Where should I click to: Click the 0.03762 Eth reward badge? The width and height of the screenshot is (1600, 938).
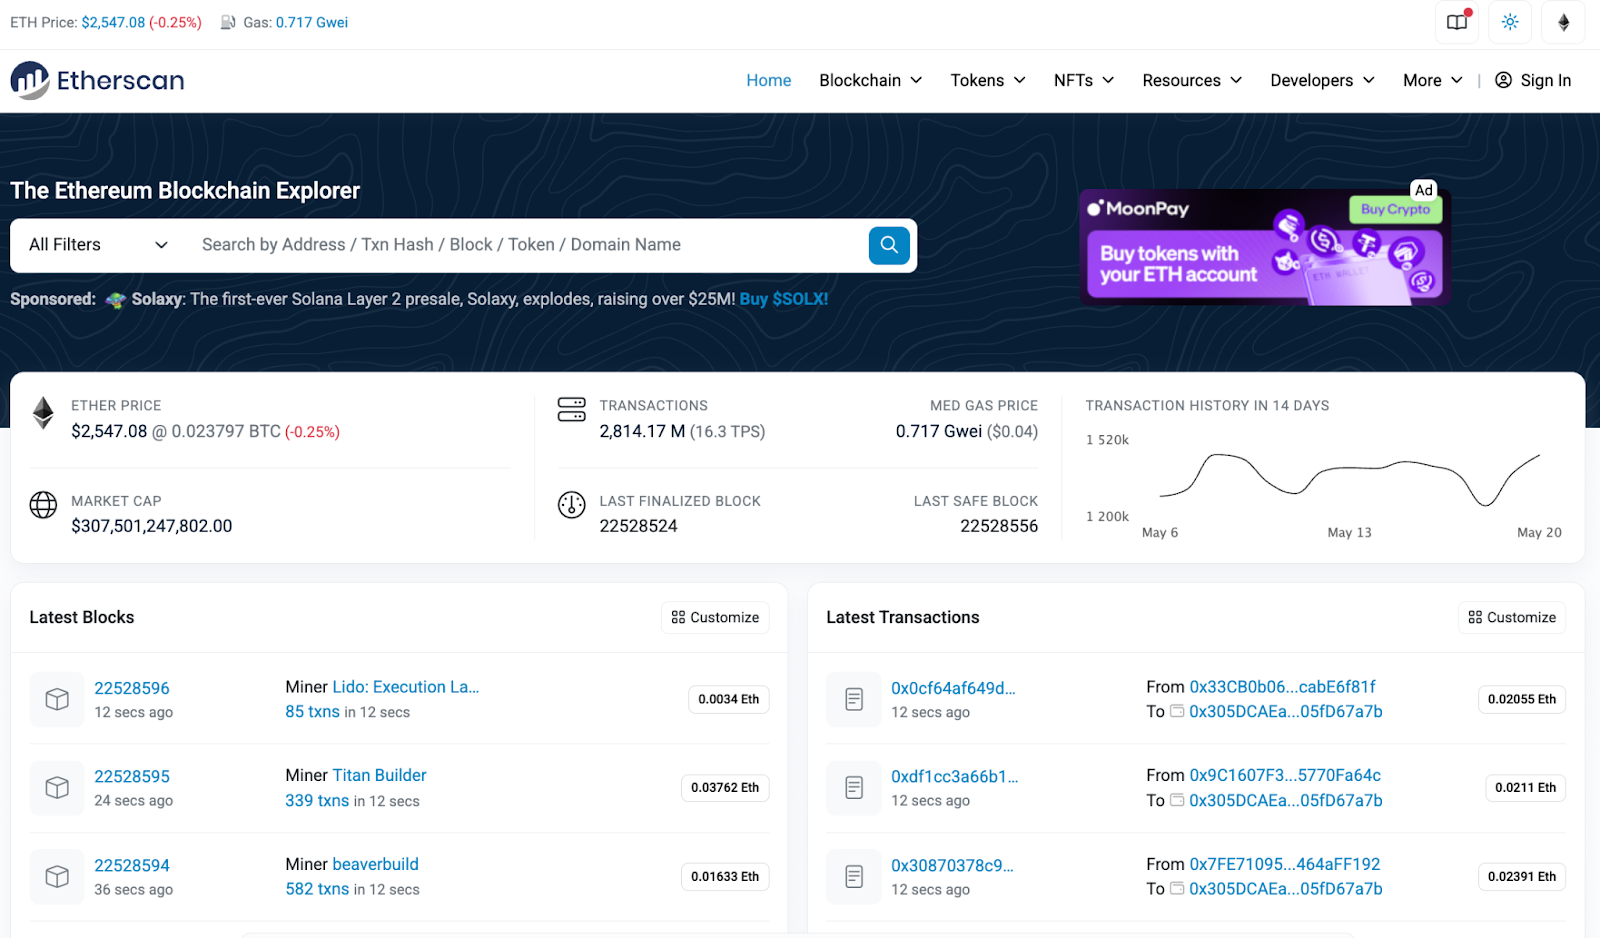click(x=725, y=788)
